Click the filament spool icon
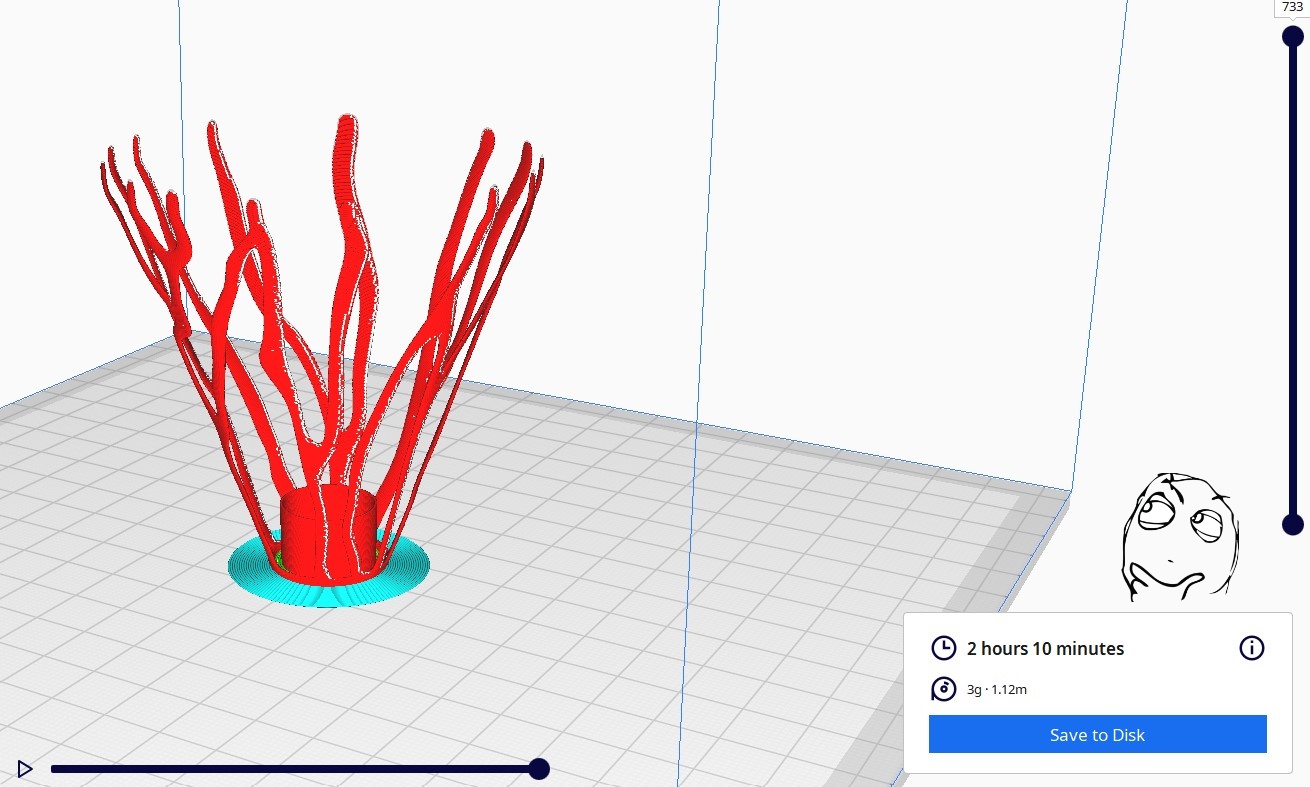The width and height of the screenshot is (1310, 787). point(943,689)
